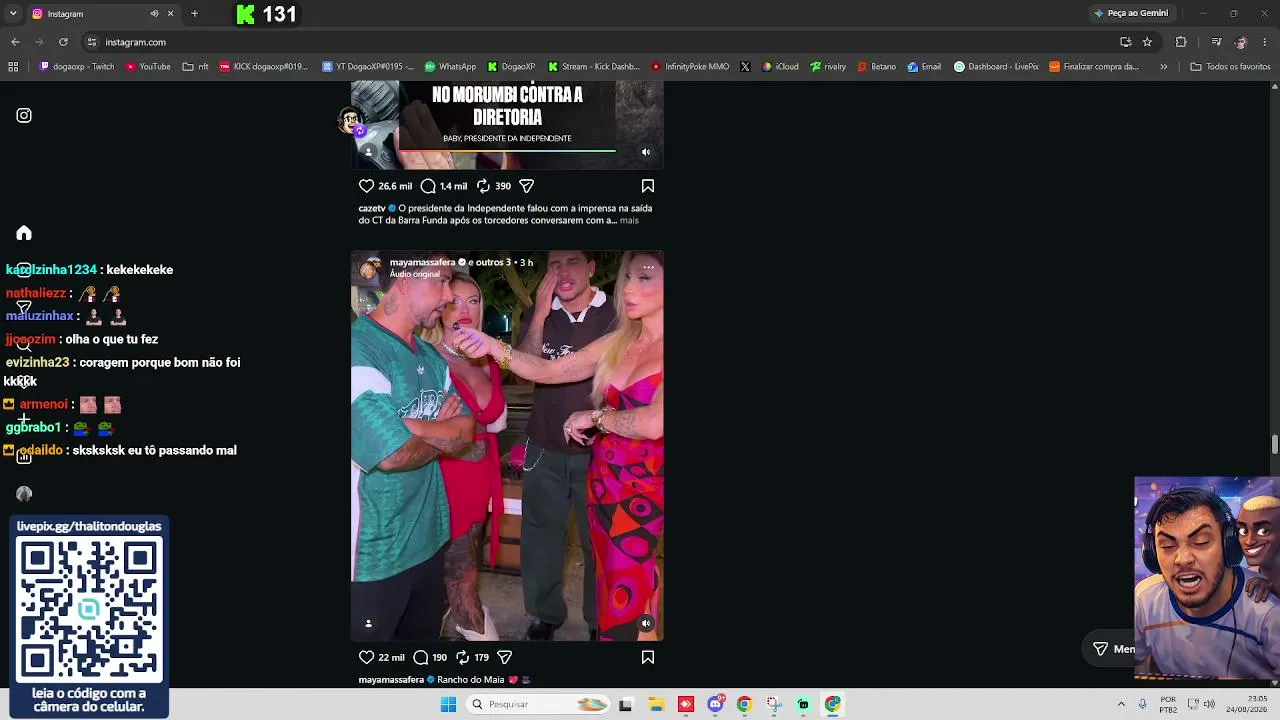Show more bookmarks with the overflow chevron
This screenshot has width=1280, height=720.
(x=1163, y=67)
